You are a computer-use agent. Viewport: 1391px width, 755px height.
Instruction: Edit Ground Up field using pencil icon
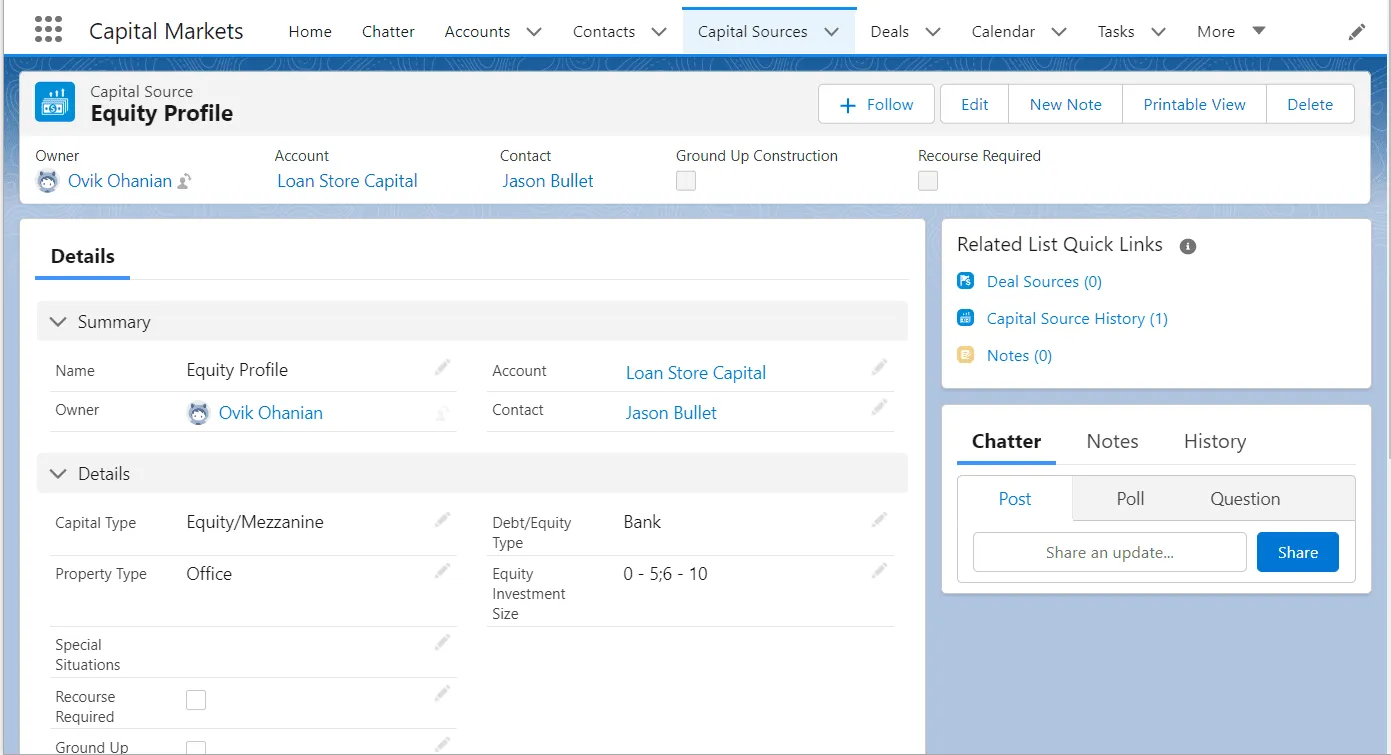pos(442,744)
